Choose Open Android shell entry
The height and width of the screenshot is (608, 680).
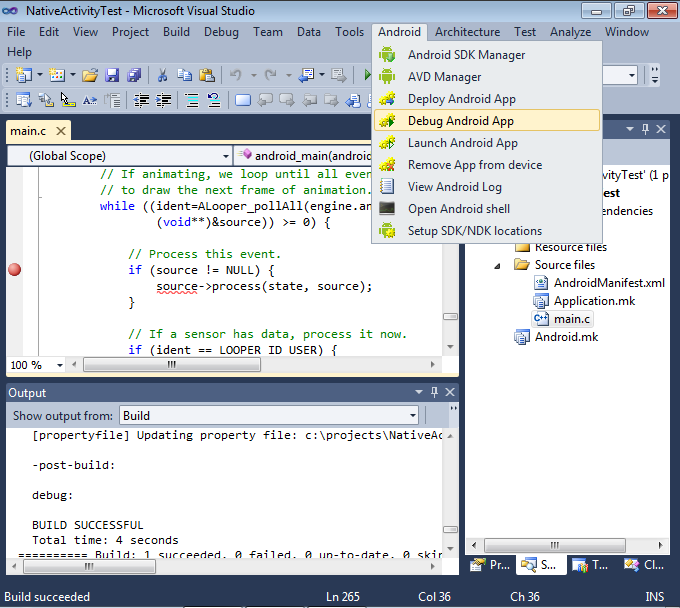(x=487, y=209)
